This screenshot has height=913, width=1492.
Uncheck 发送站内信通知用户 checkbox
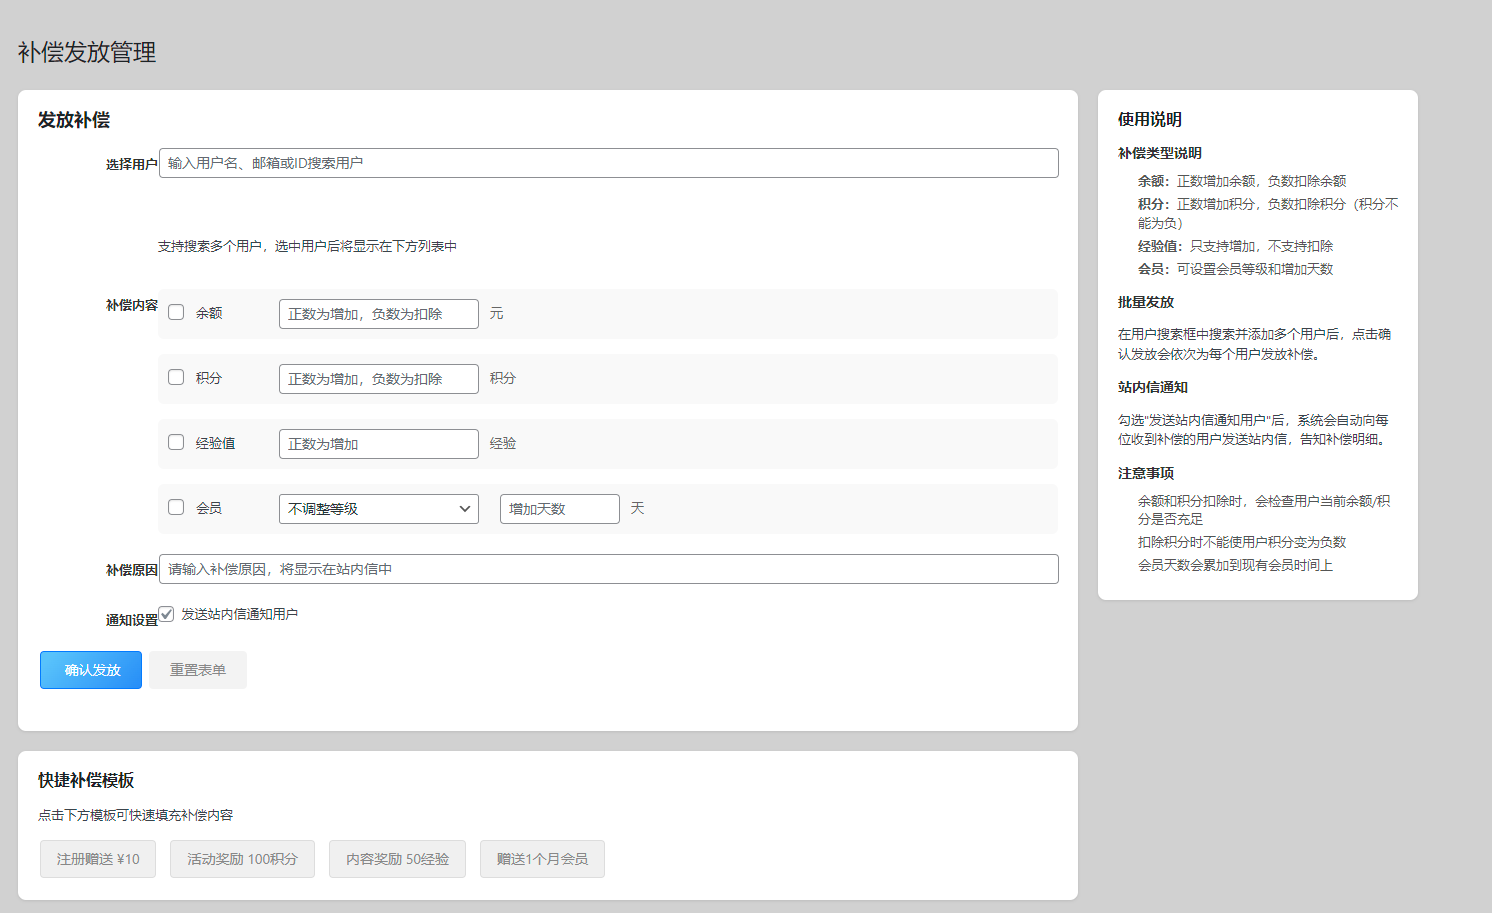pyautogui.click(x=166, y=614)
